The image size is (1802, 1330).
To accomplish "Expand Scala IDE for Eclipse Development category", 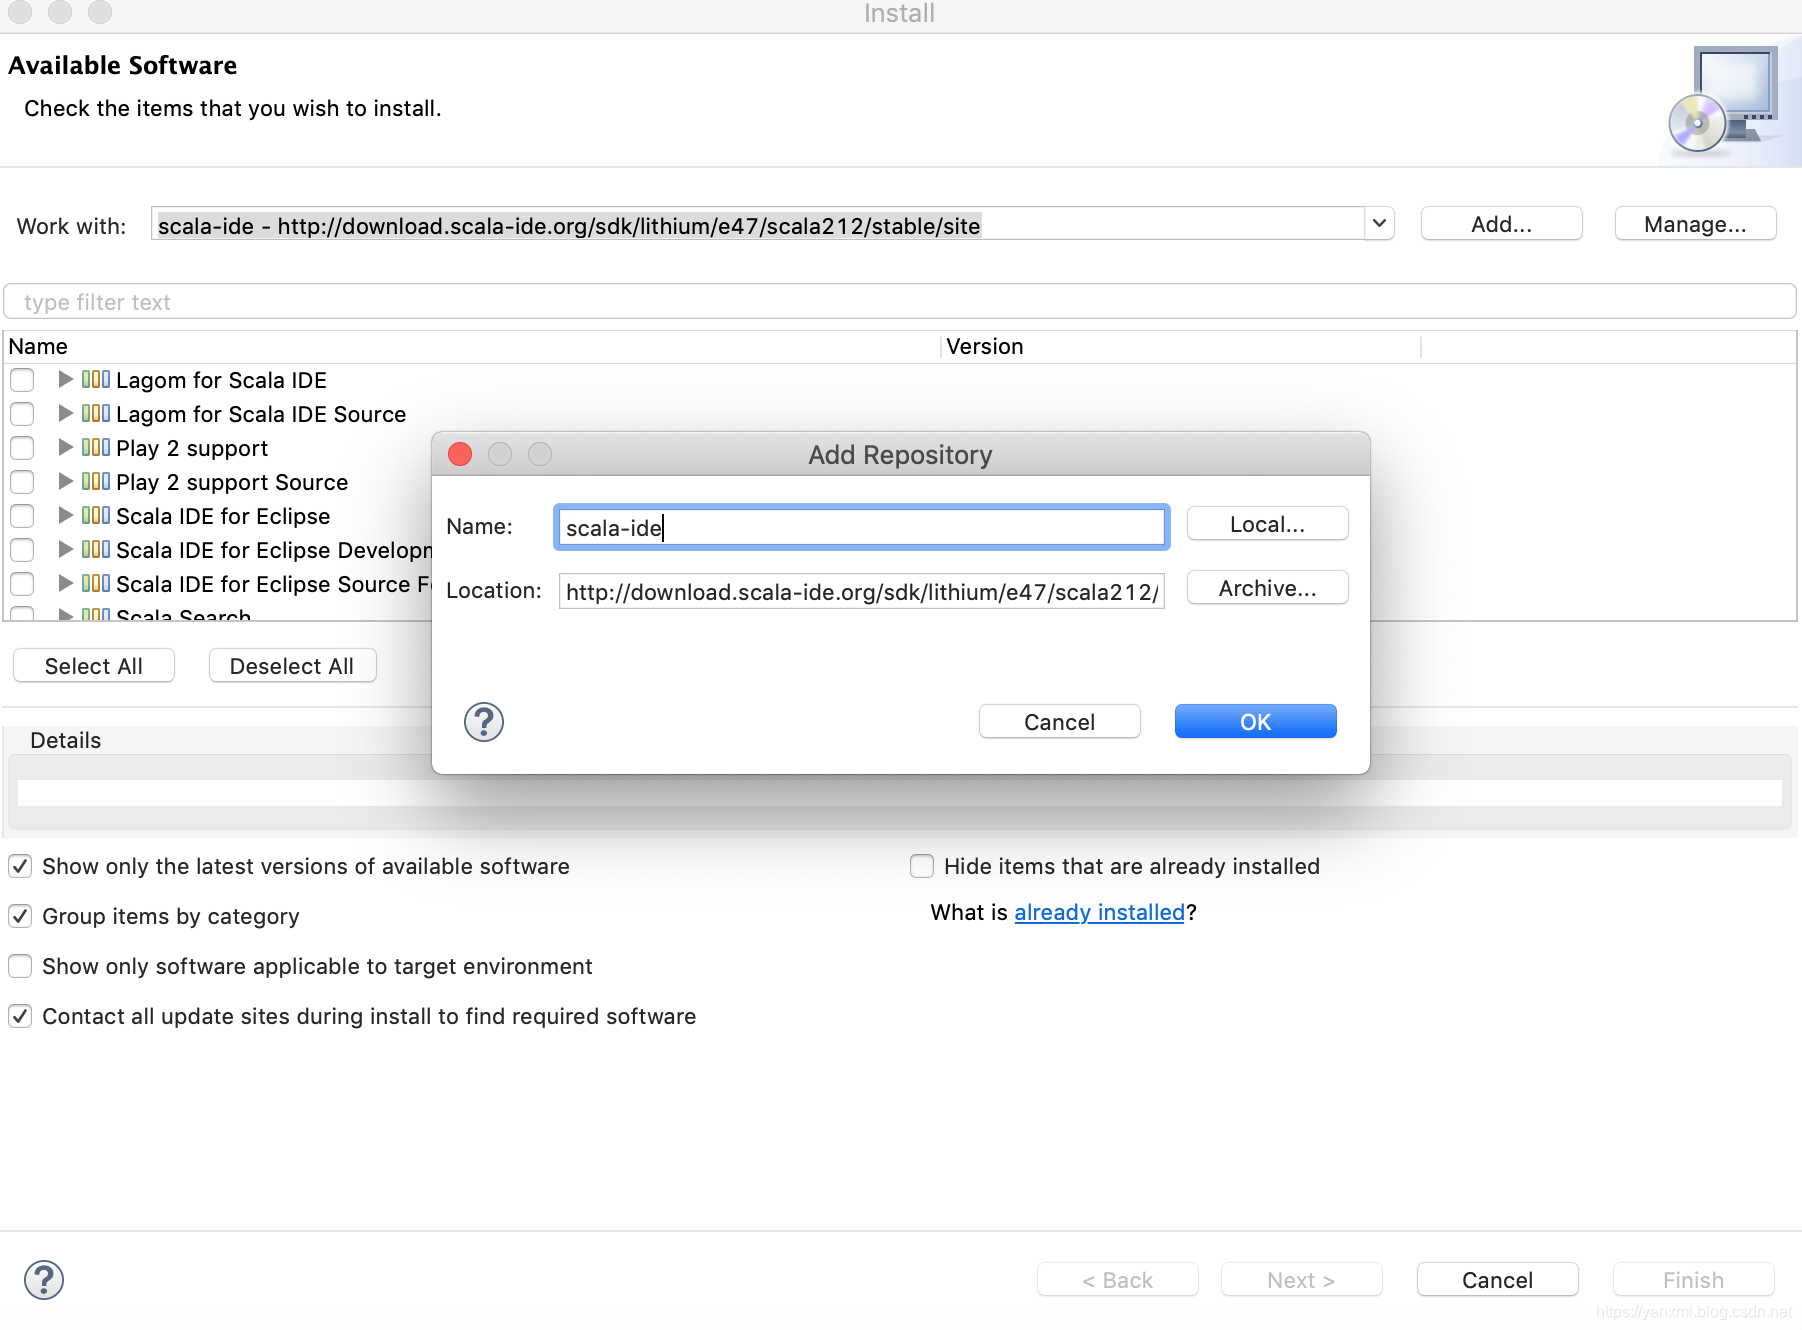I will click(x=66, y=549).
